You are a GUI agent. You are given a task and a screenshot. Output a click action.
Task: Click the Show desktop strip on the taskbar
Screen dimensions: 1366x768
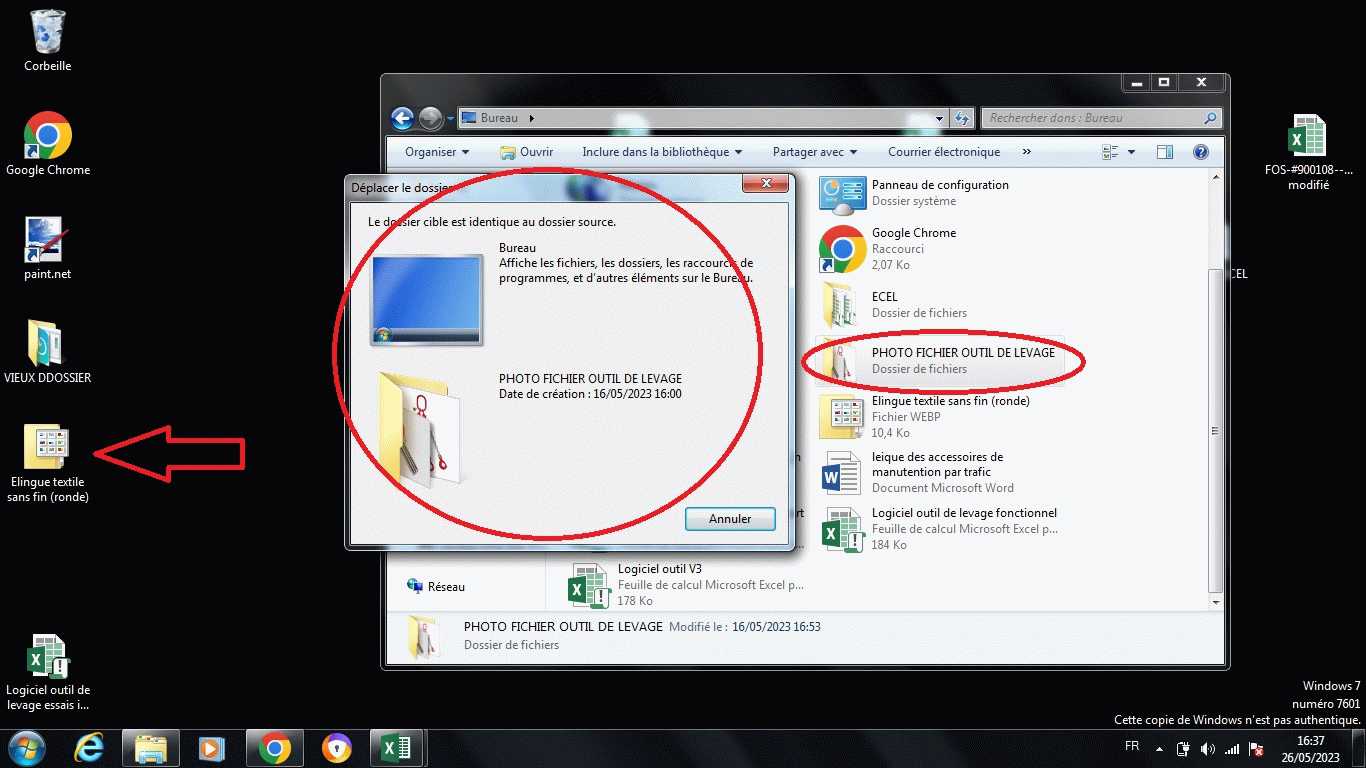click(x=1359, y=748)
